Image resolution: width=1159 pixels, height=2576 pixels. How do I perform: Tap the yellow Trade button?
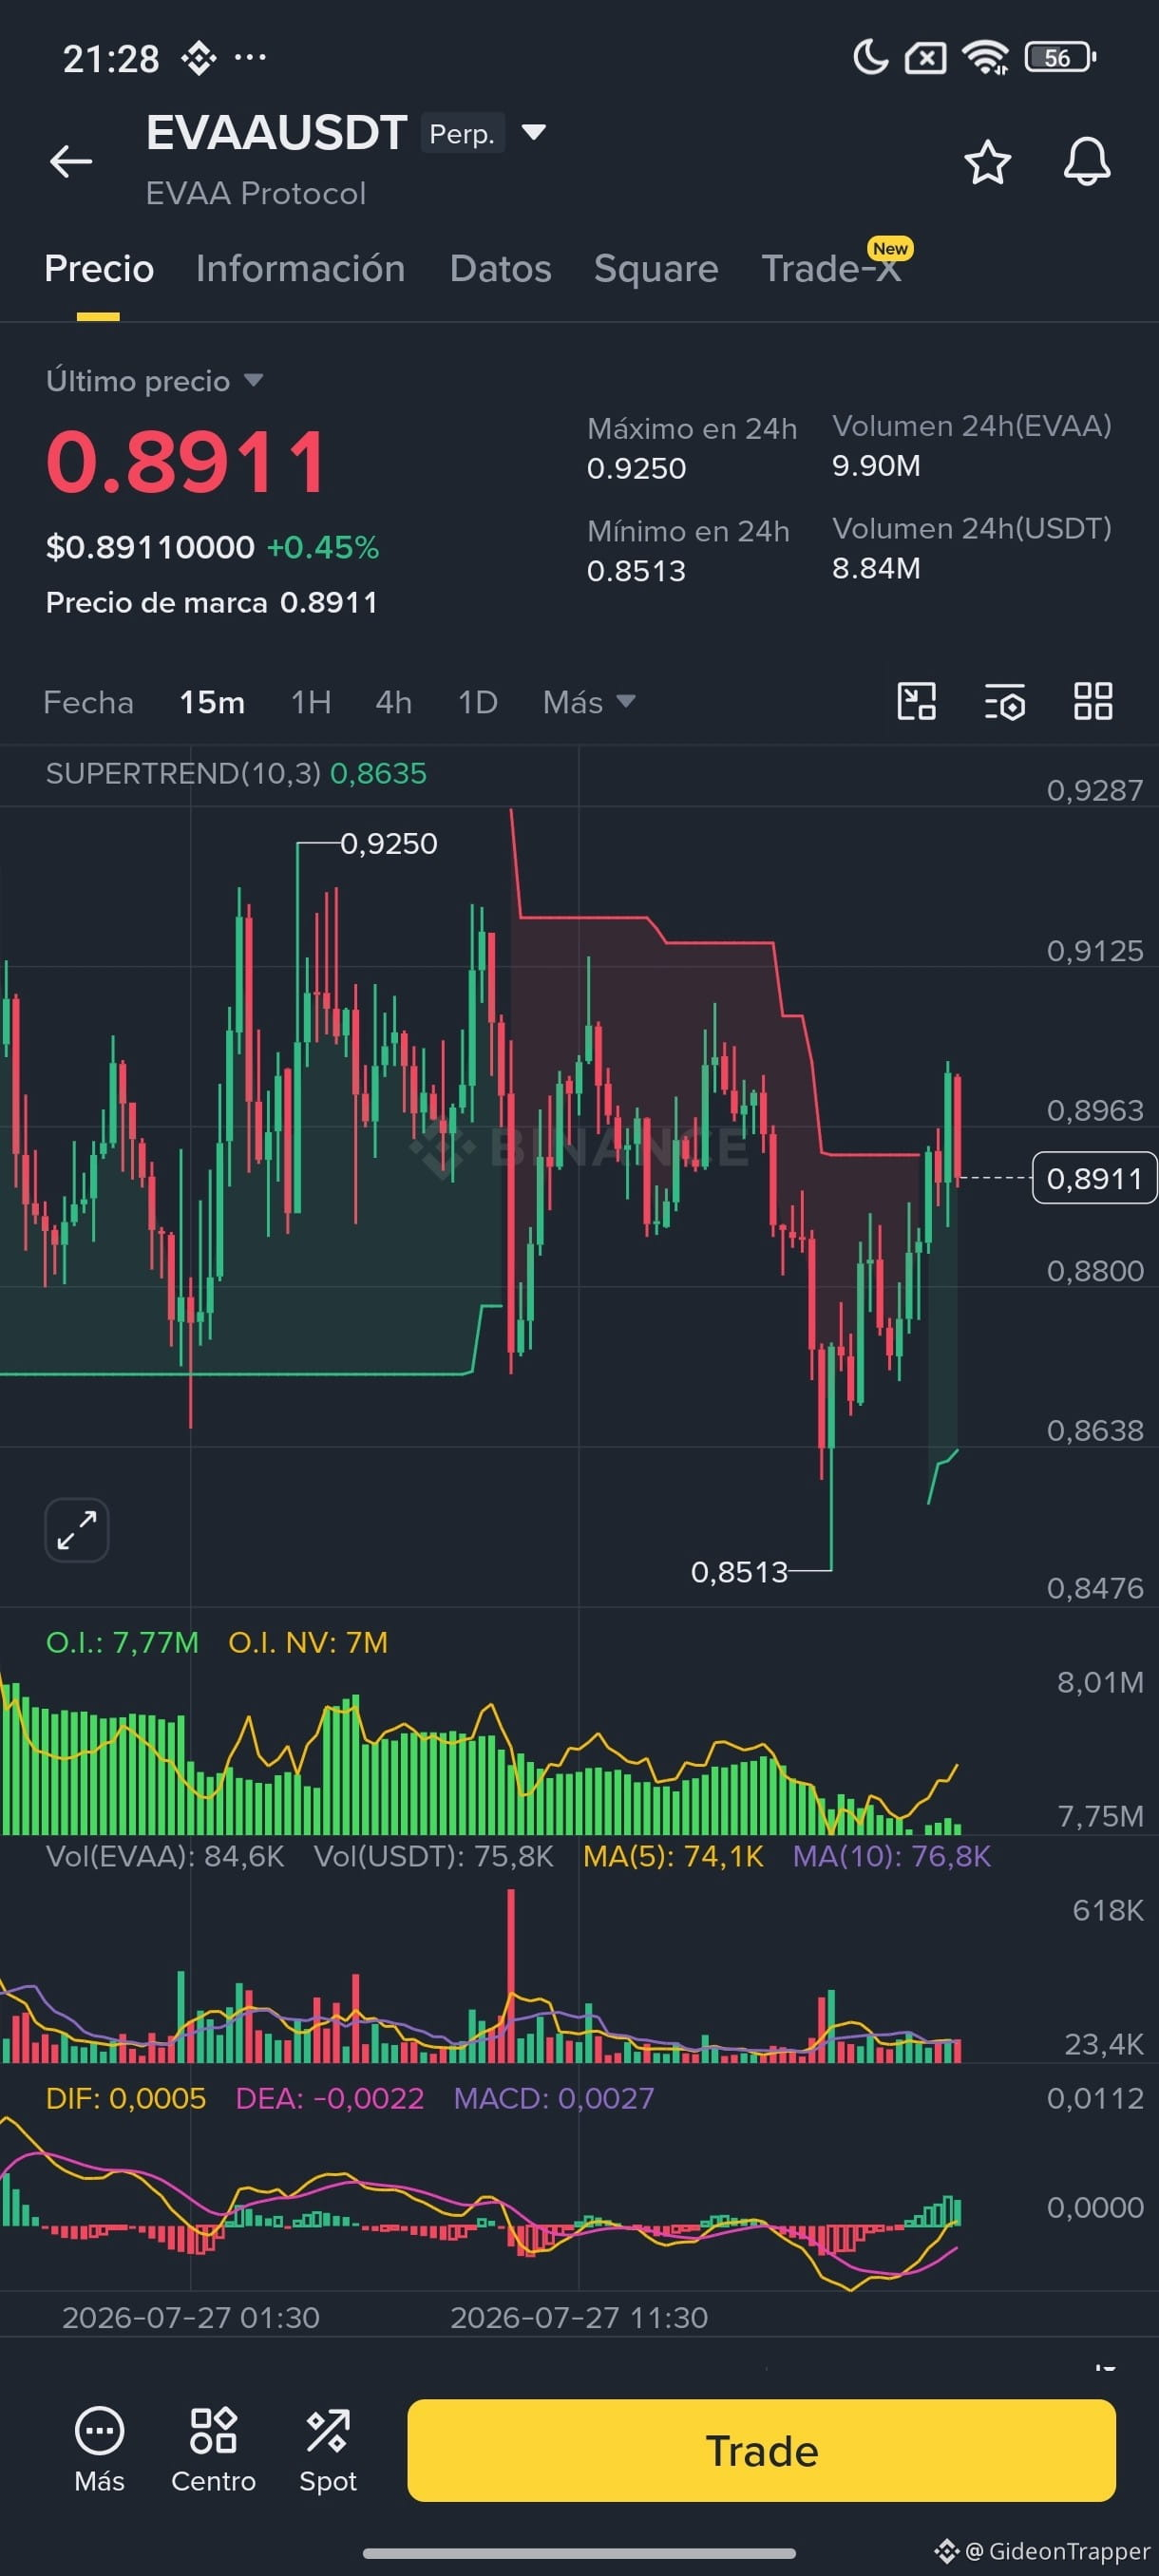761,2450
